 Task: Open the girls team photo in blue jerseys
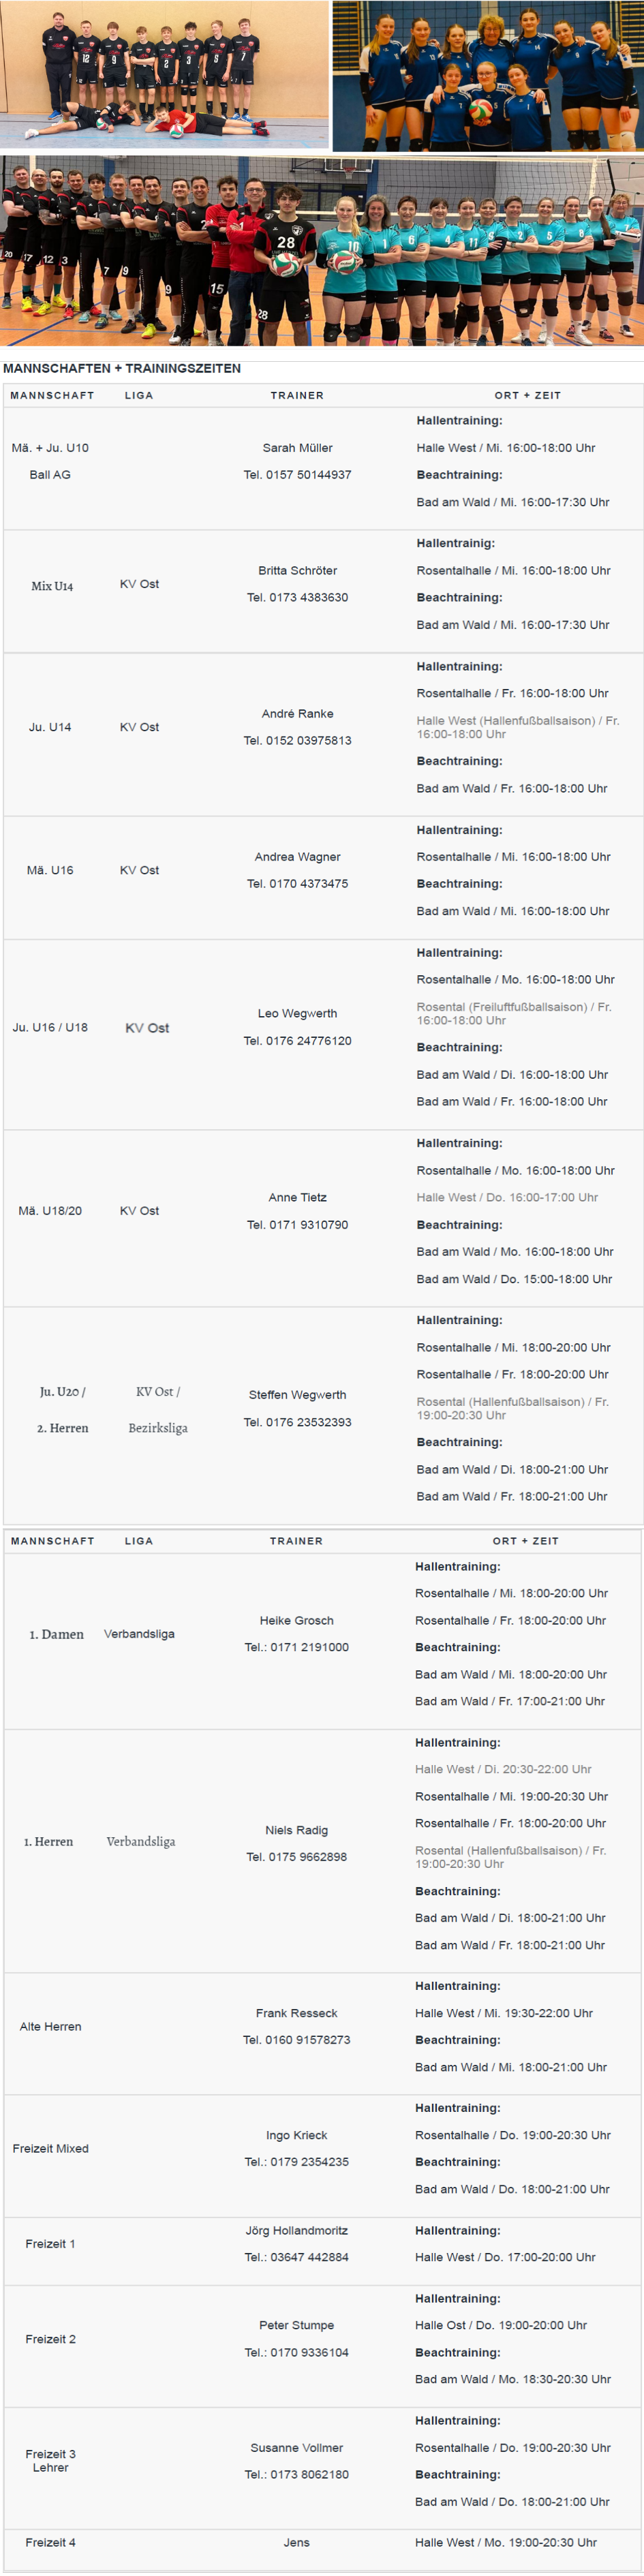point(488,76)
